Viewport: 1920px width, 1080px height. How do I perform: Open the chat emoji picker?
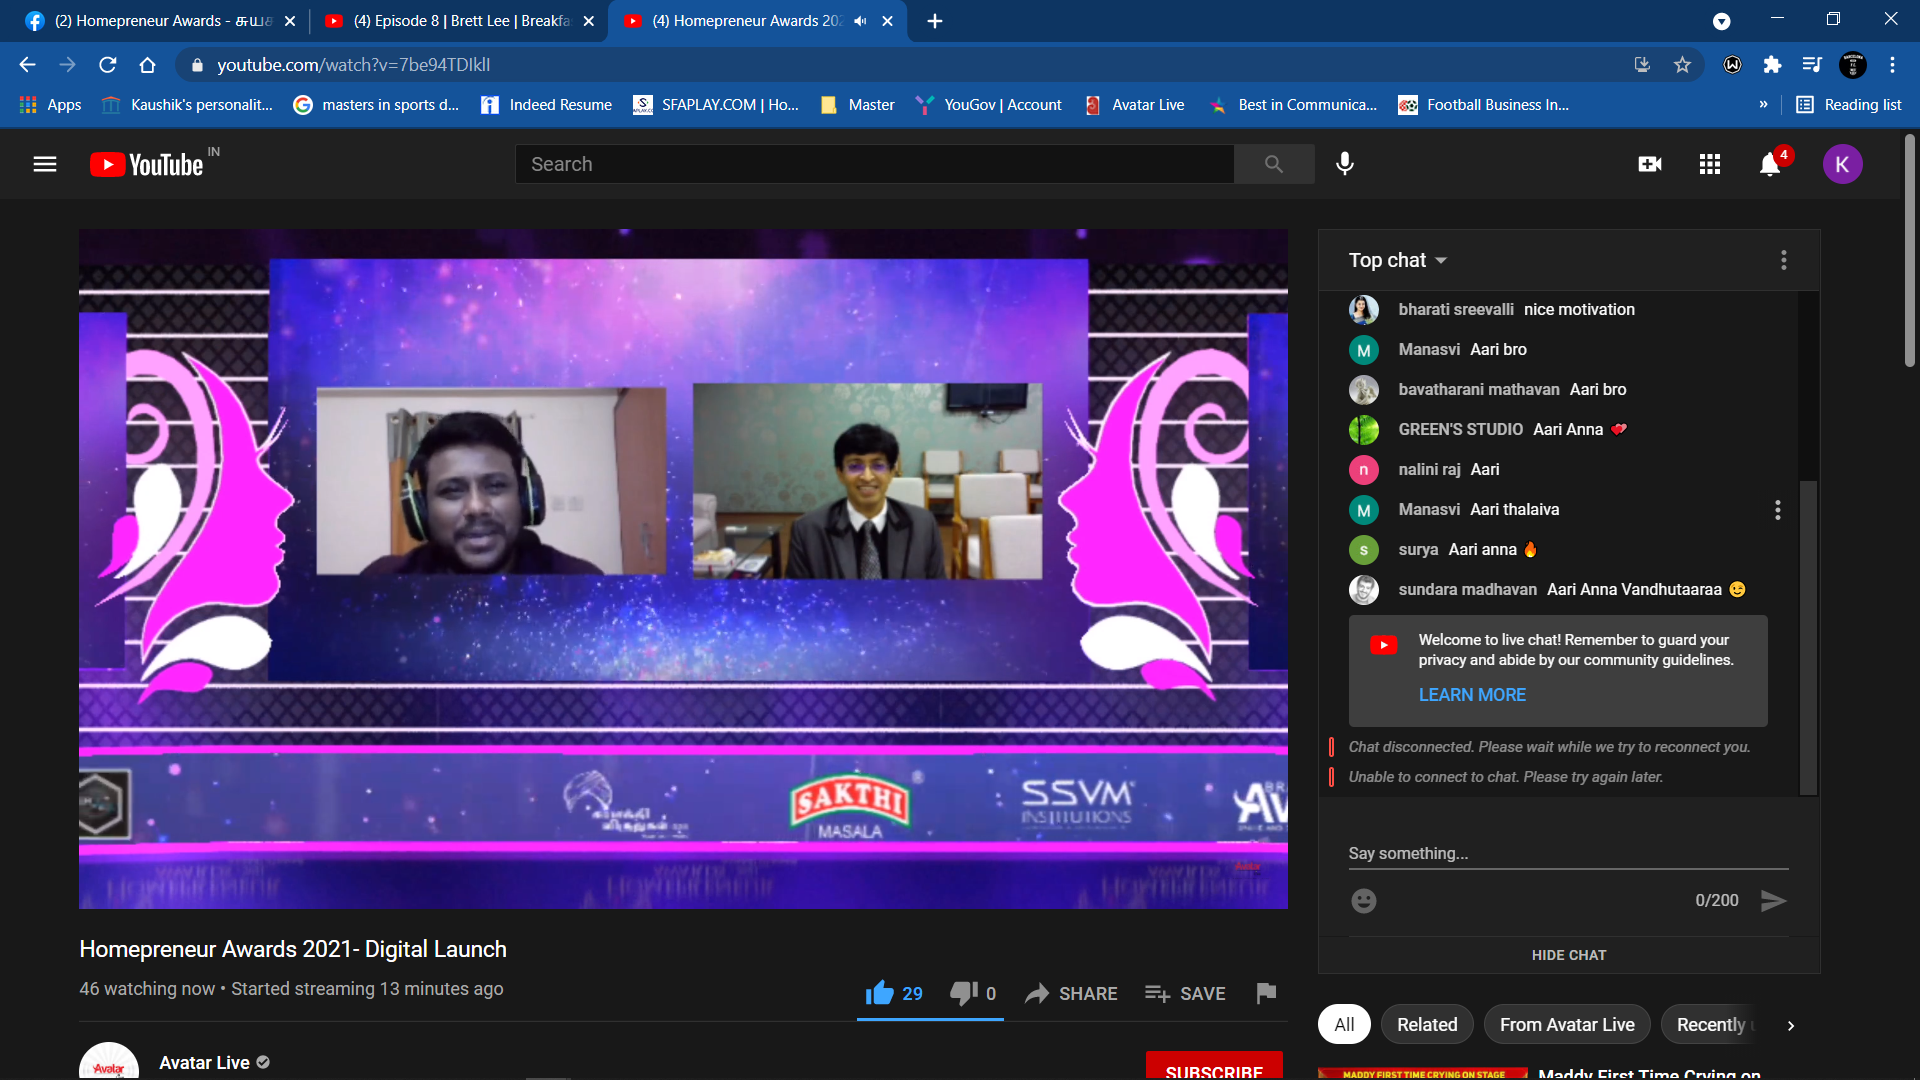pyautogui.click(x=1364, y=901)
